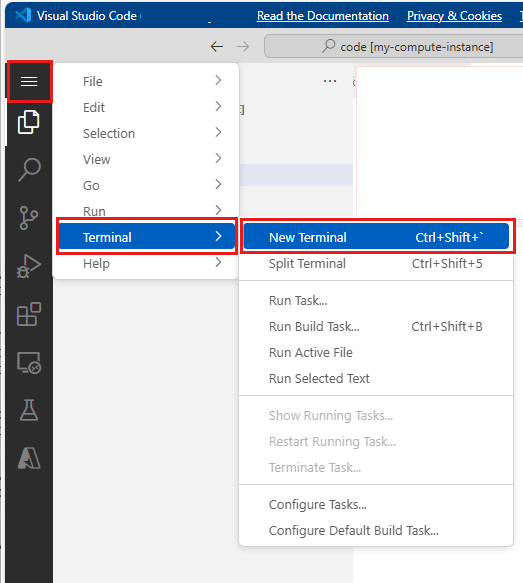Open the Read the Documentation link
This screenshot has height=583, width=523.
point(323,16)
